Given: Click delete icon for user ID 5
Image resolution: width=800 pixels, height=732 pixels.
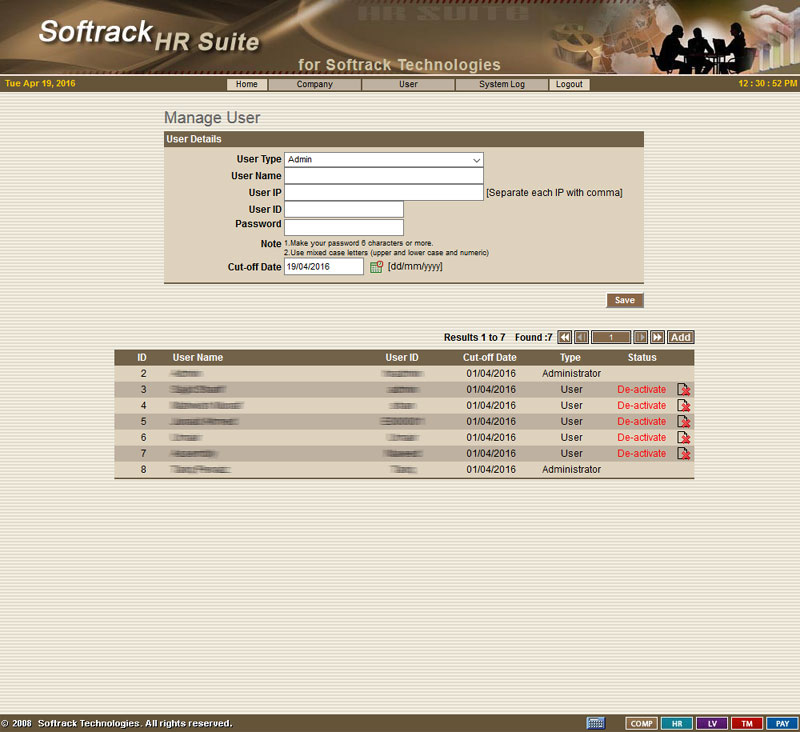Looking at the screenshot, I should pyautogui.click(x=684, y=421).
